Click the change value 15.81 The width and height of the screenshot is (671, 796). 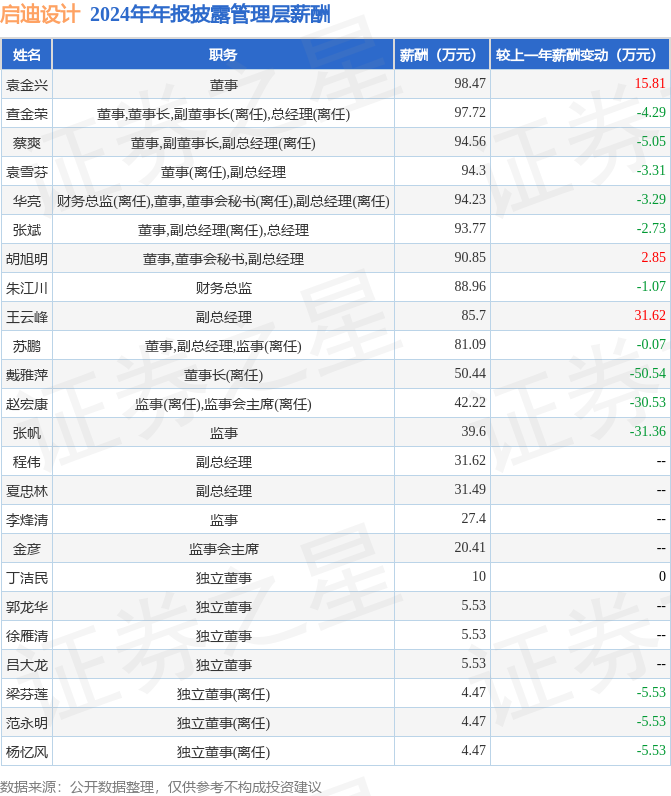click(x=650, y=83)
